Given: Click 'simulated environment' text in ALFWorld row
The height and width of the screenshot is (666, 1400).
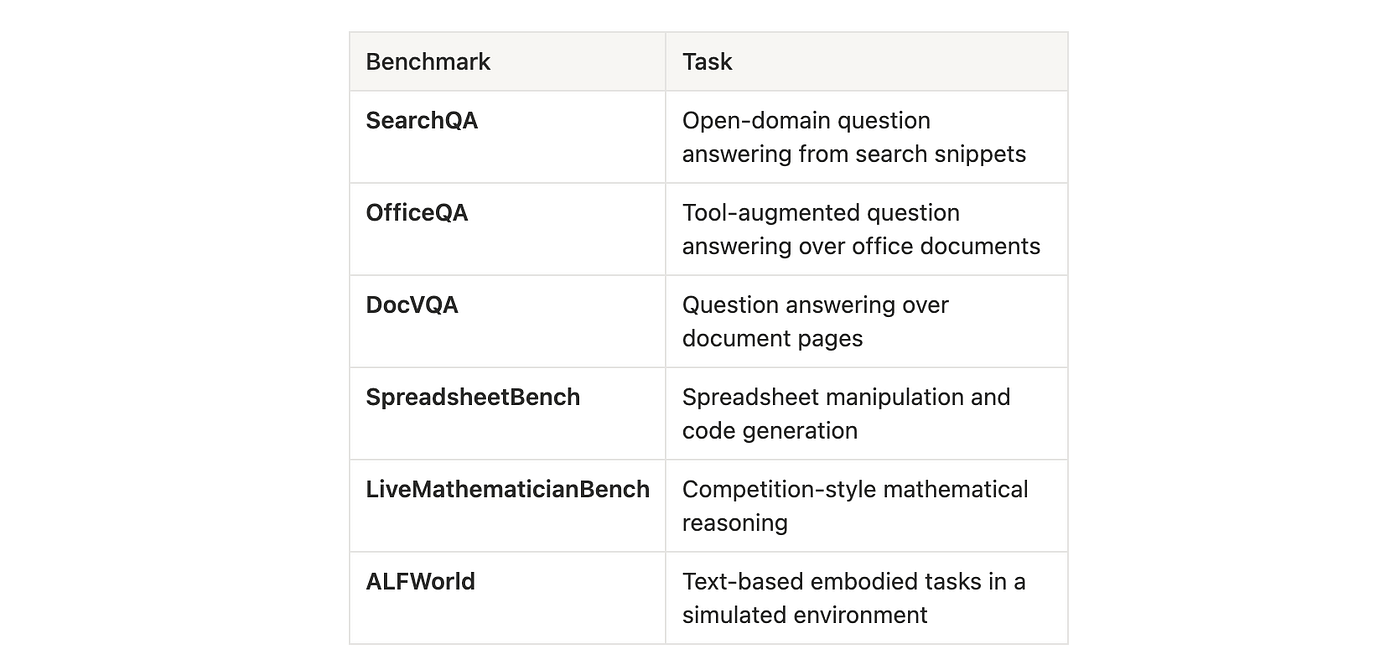Looking at the screenshot, I should pos(805,614).
